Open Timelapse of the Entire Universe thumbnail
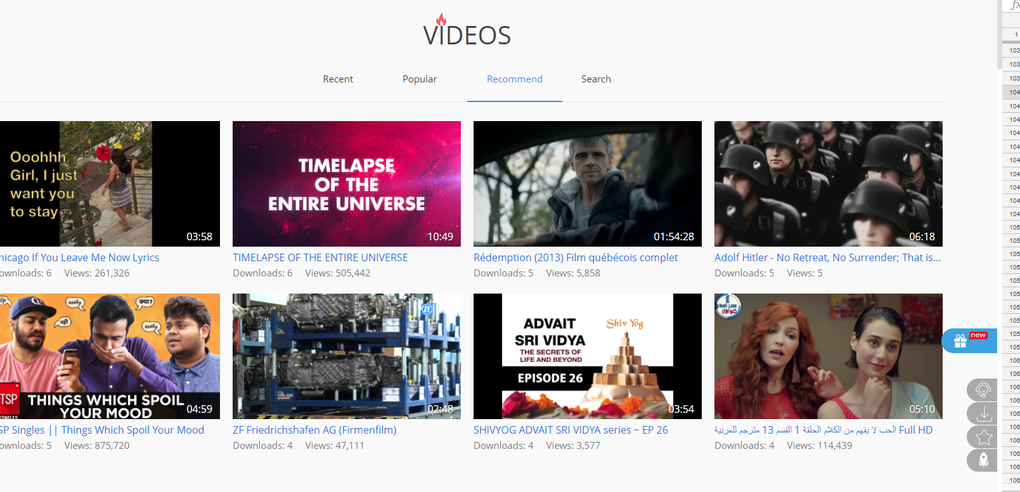The width and height of the screenshot is (1020, 492). tap(347, 184)
